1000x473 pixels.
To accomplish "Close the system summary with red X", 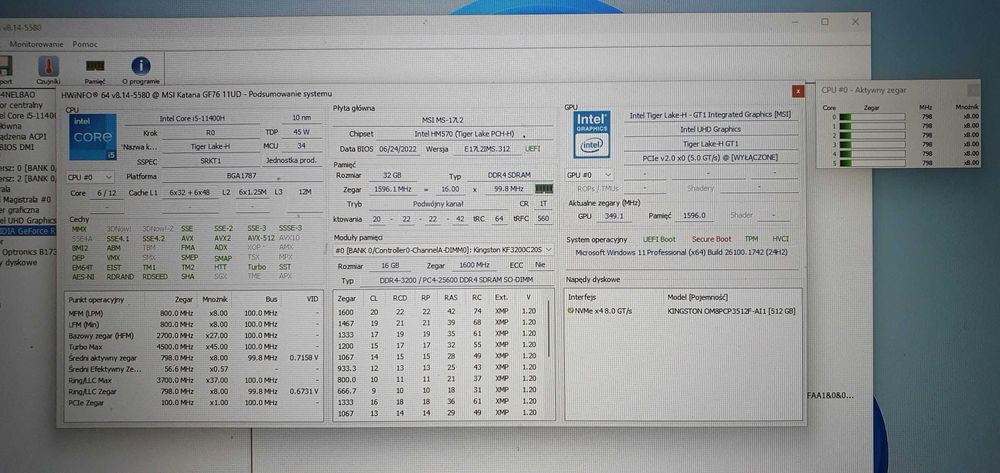I will coord(798,91).
